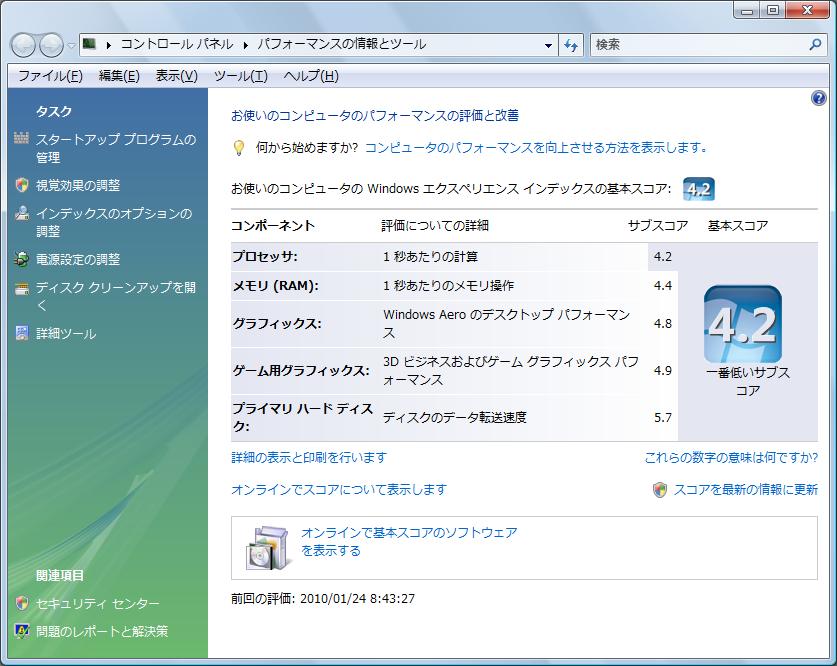This screenshot has height=666, width=837.
Task: Open 問題のレポートと解決策 related link
Action: [x=102, y=631]
